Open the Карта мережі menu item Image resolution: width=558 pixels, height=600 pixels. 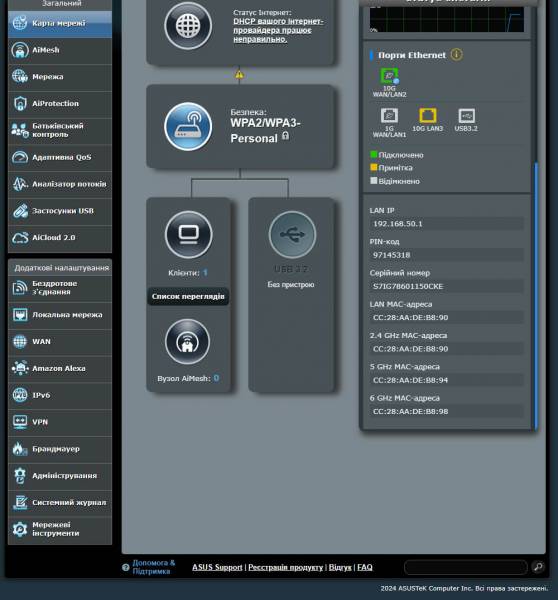60,23
